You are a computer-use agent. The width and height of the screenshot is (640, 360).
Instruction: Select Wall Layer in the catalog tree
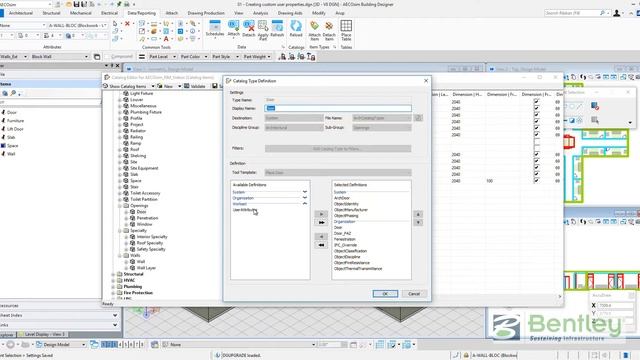point(146,268)
